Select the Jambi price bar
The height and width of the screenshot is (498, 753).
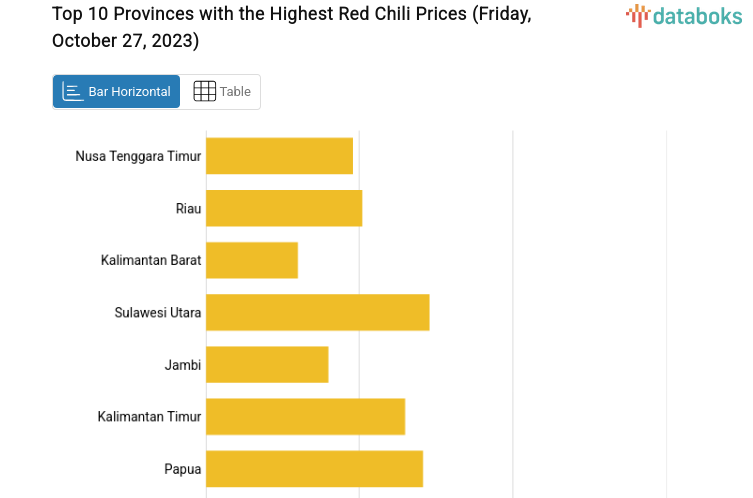coord(267,364)
